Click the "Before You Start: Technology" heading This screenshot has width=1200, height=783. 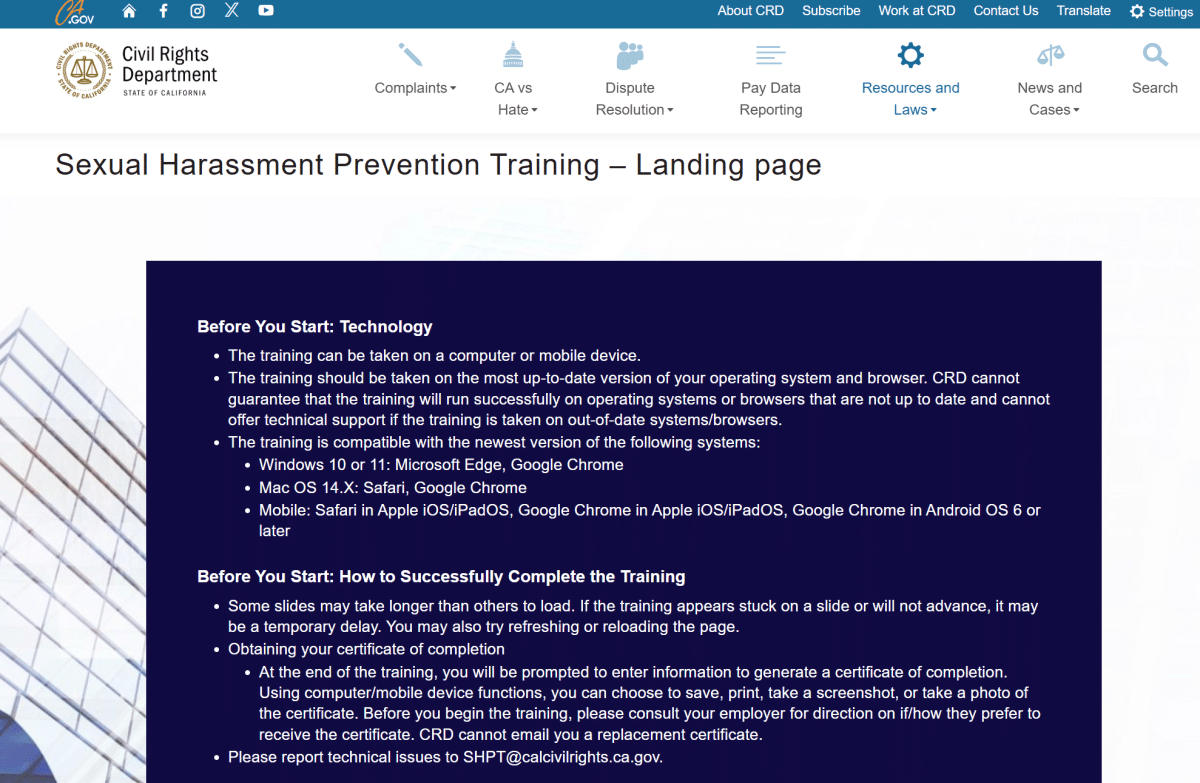point(315,327)
